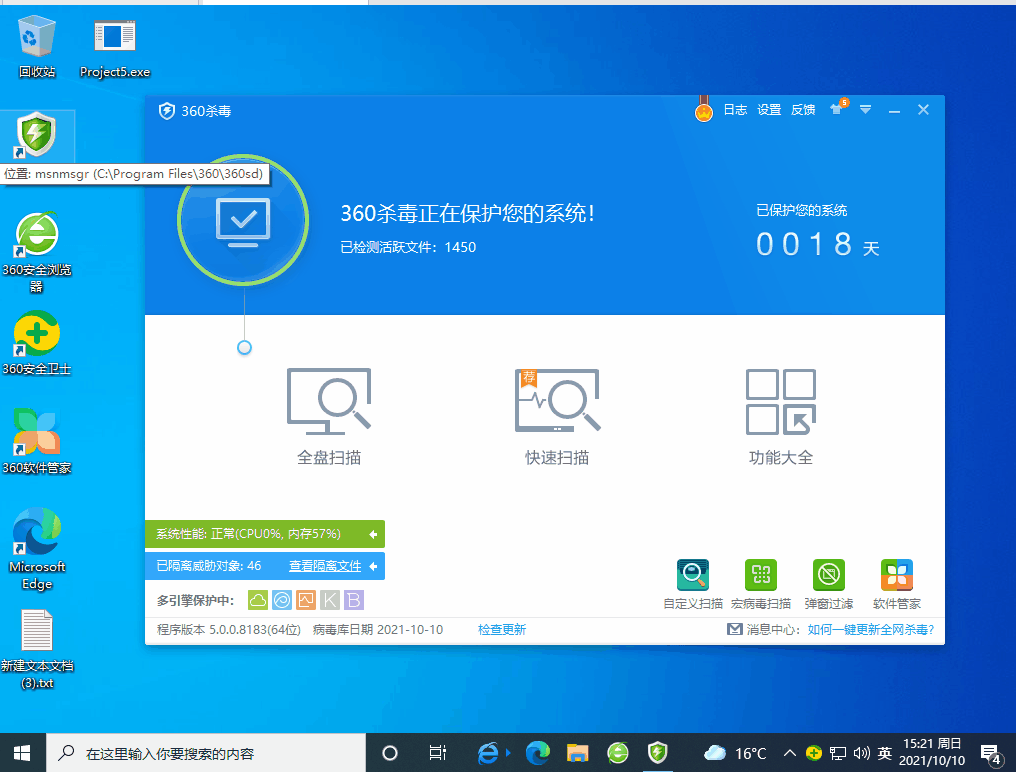Open the full features panel (功能大全)
The height and width of the screenshot is (772, 1016).
click(x=781, y=416)
